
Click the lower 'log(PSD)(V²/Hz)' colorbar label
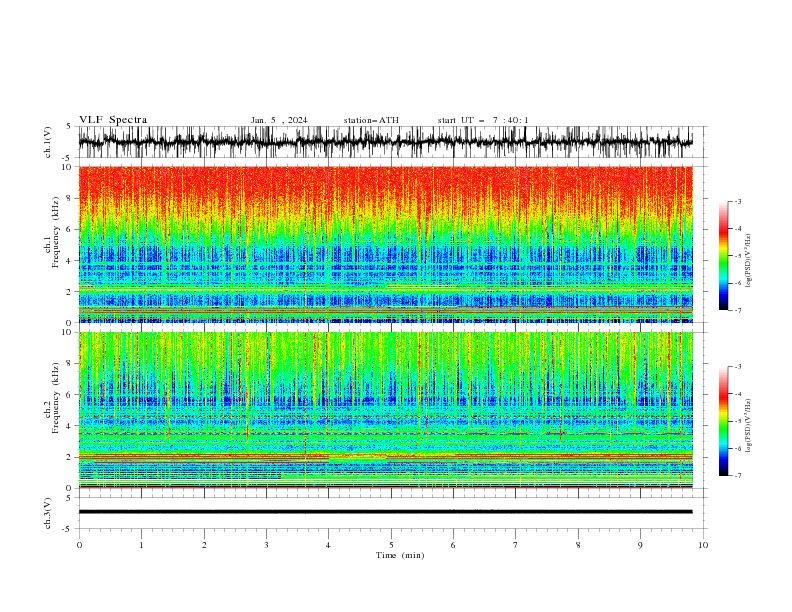pos(748,426)
